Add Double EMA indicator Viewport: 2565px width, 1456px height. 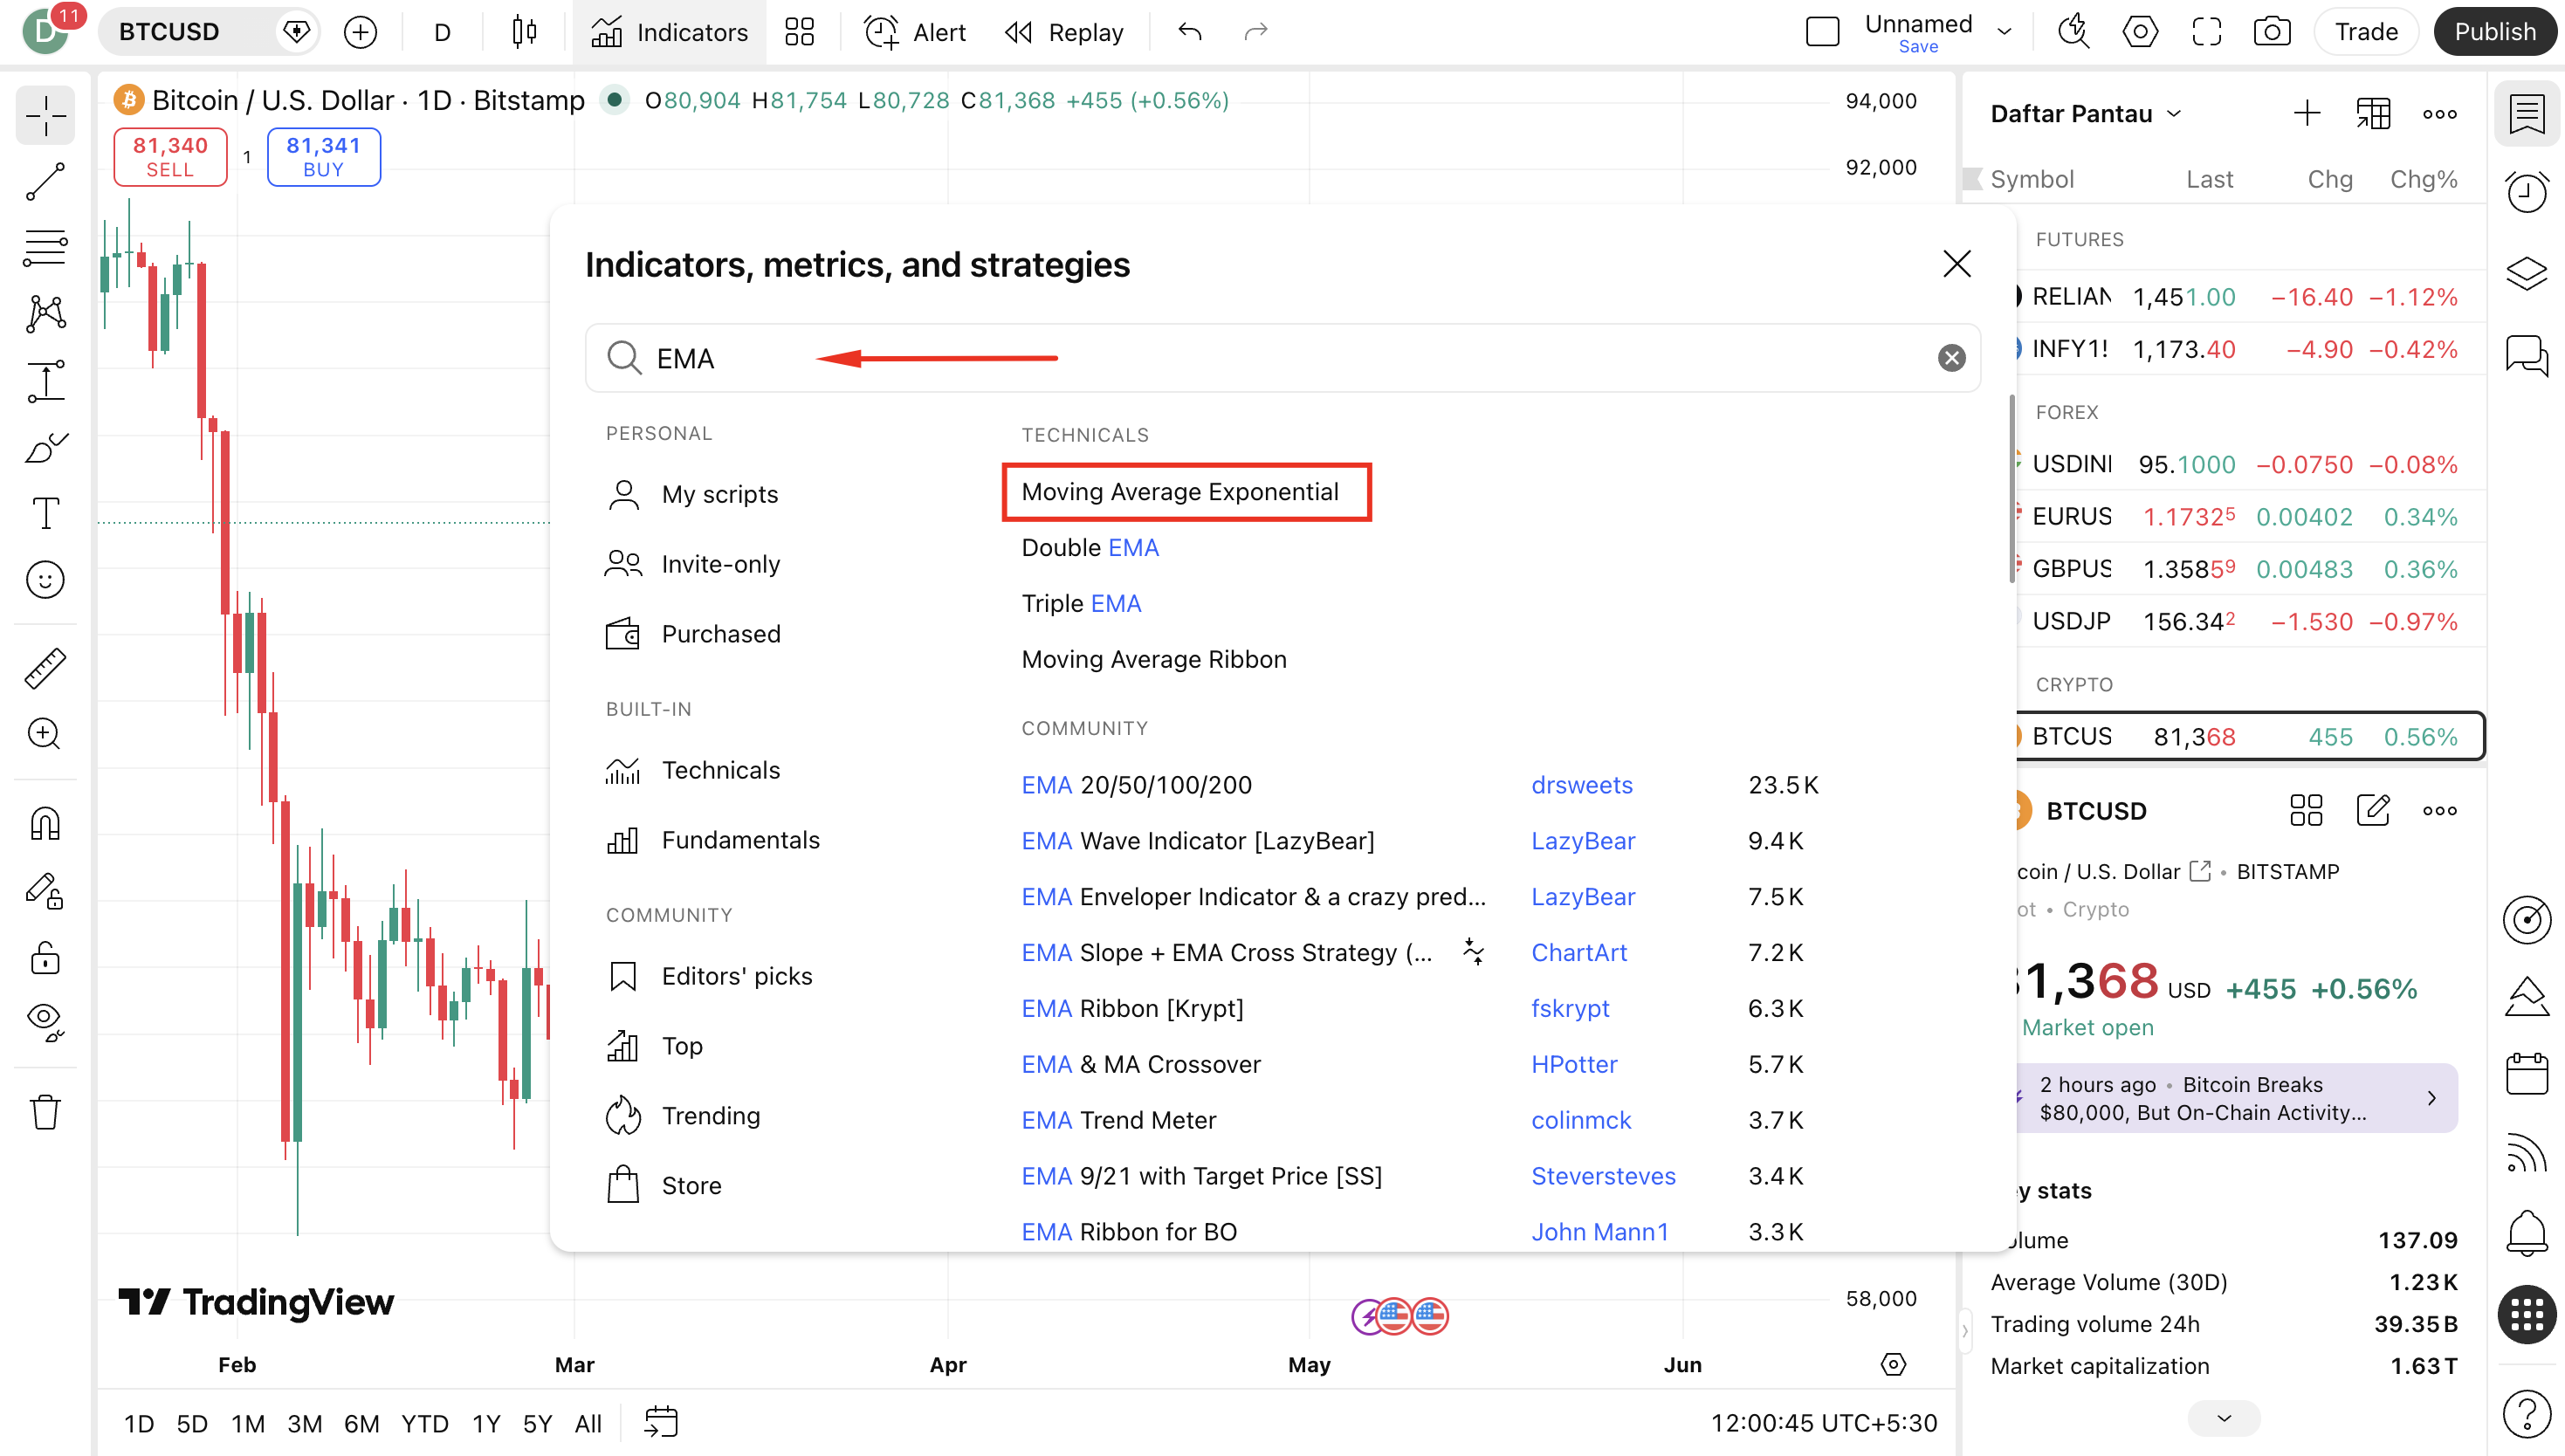[x=1090, y=548]
